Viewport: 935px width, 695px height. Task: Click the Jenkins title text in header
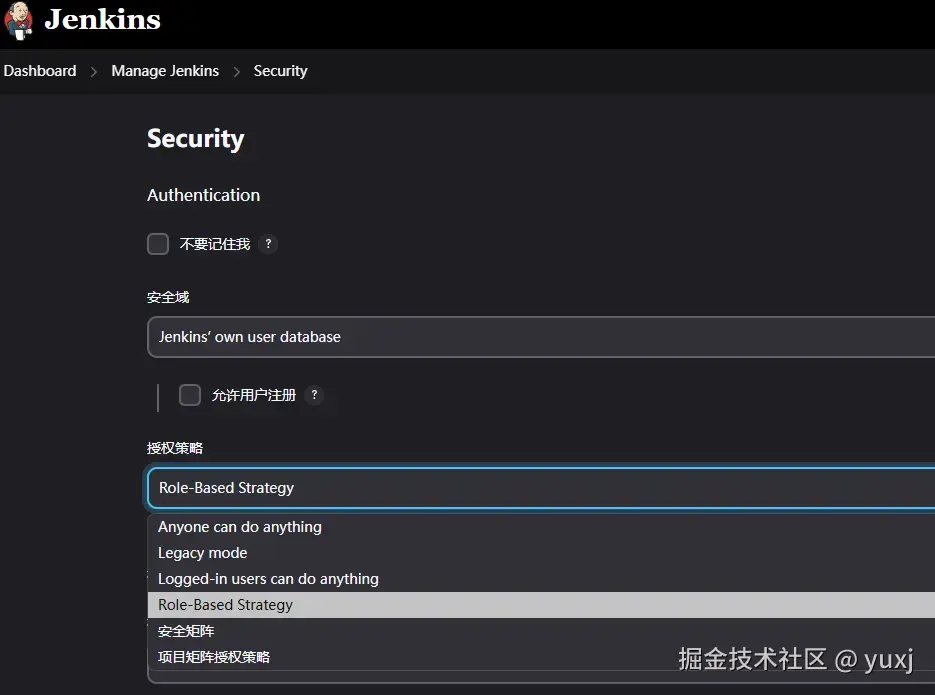(102, 20)
